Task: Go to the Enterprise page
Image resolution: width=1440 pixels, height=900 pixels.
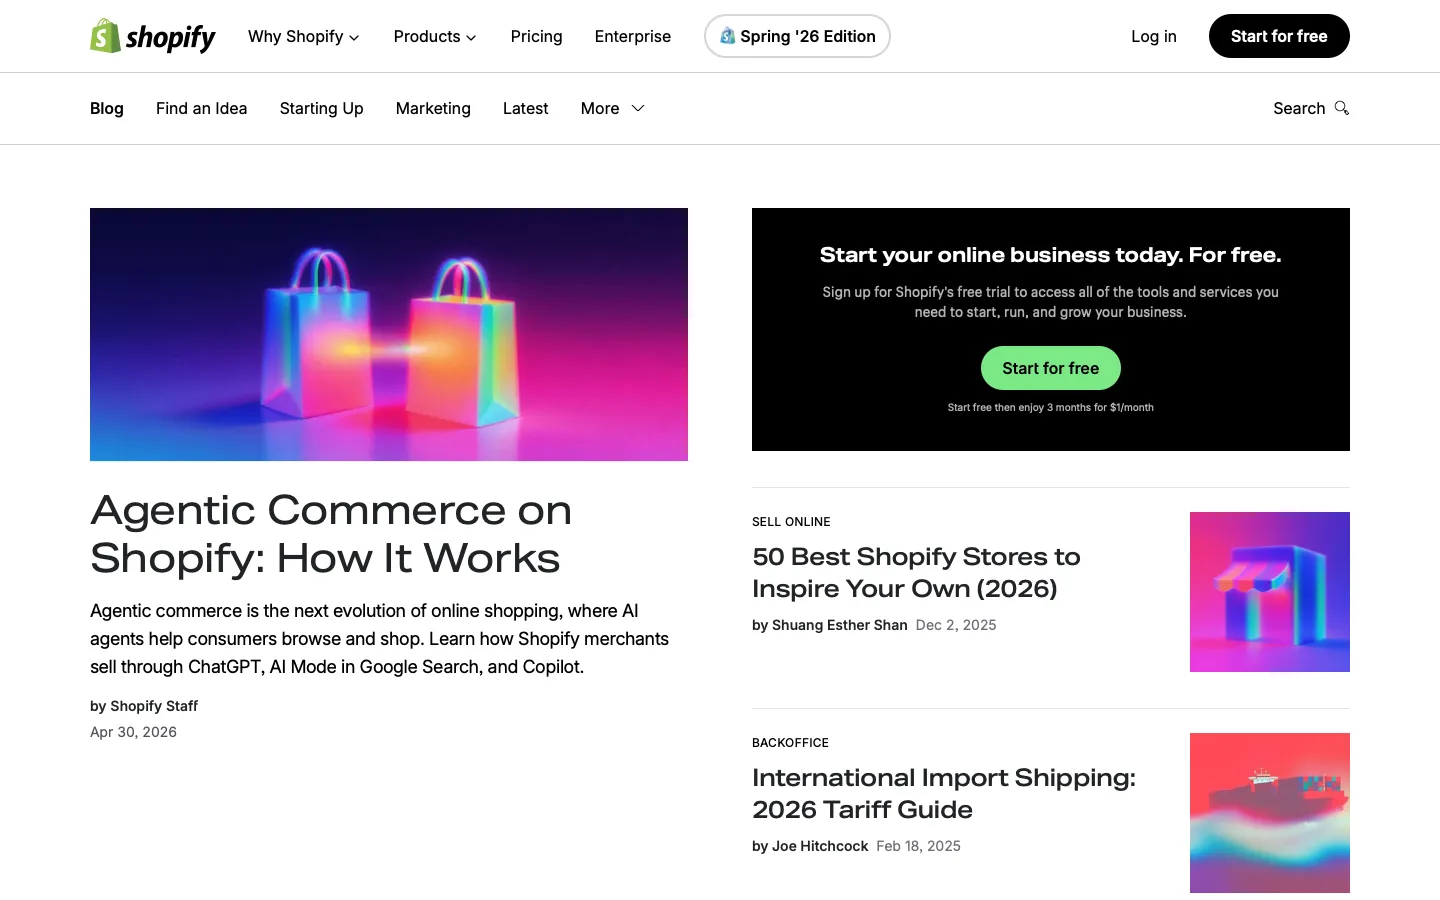Action: (633, 36)
